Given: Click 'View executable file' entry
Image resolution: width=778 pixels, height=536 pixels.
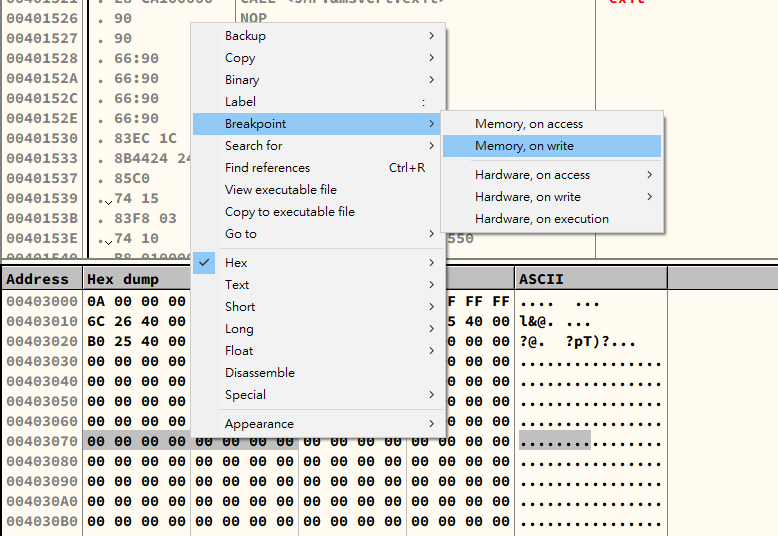Looking at the screenshot, I should 280,190.
